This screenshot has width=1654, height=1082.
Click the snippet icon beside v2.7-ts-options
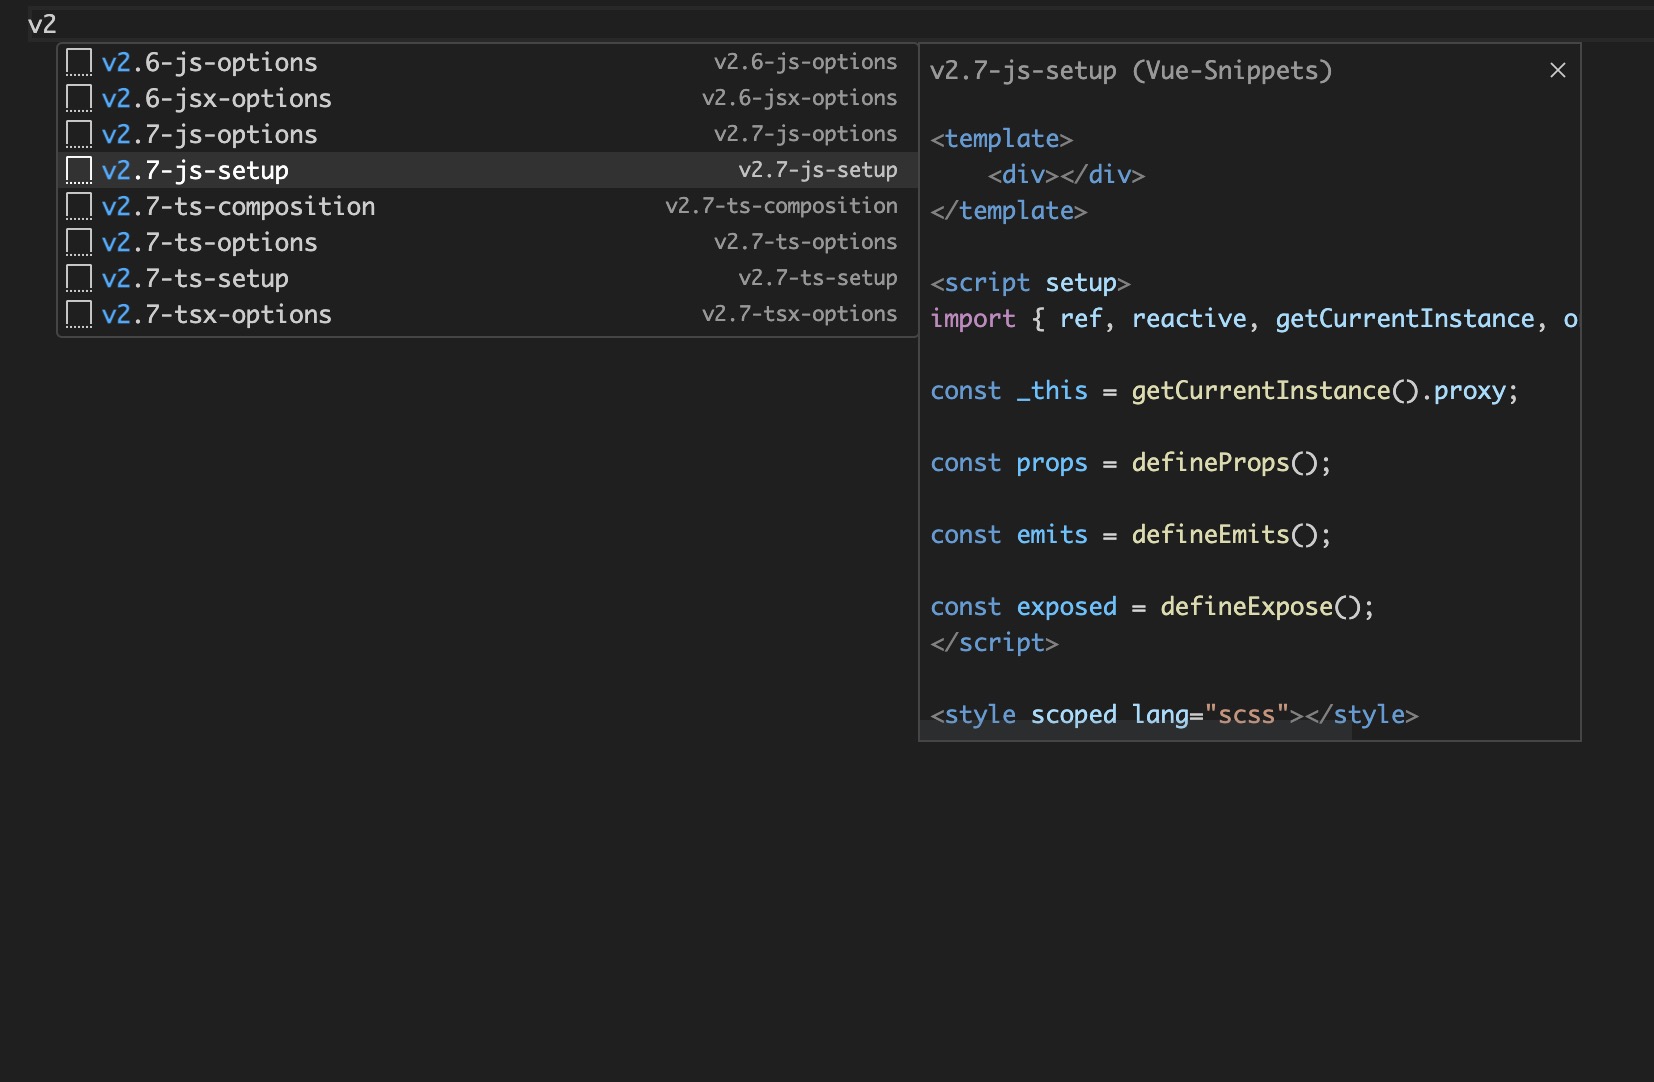pyautogui.click(x=79, y=242)
